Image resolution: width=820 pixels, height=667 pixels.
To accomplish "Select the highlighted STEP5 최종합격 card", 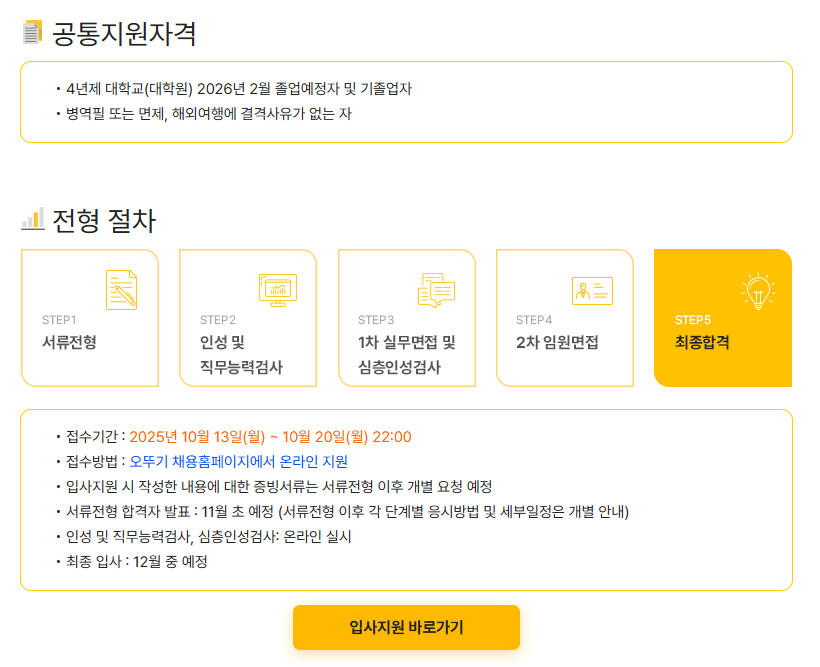I will (723, 318).
